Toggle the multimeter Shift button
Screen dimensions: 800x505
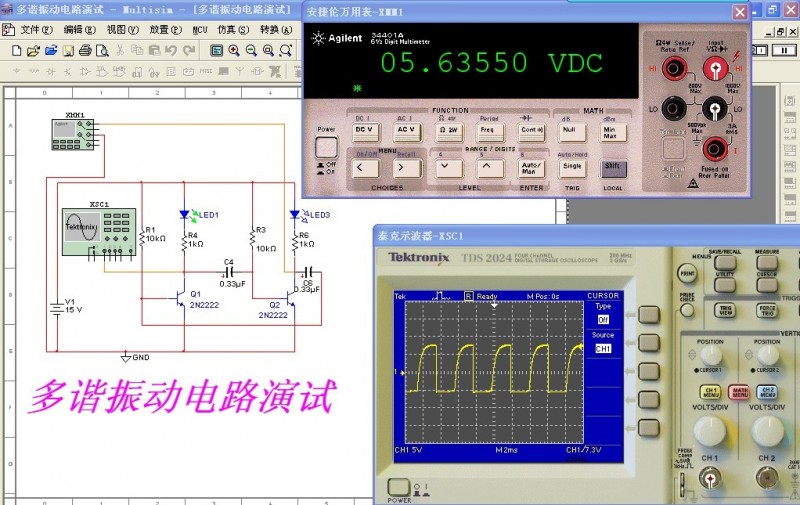pyautogui.click(x=611, y=168)
